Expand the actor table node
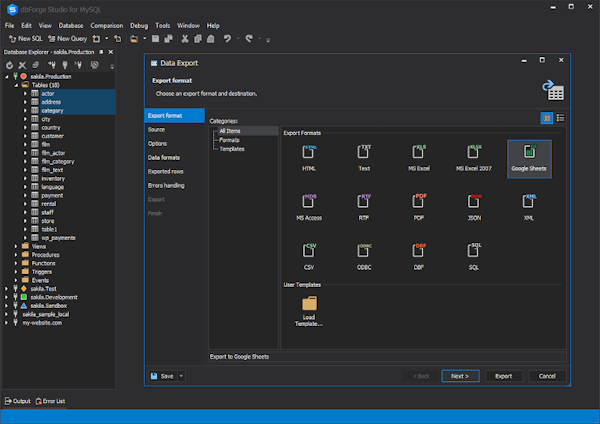 pos(25,93)
